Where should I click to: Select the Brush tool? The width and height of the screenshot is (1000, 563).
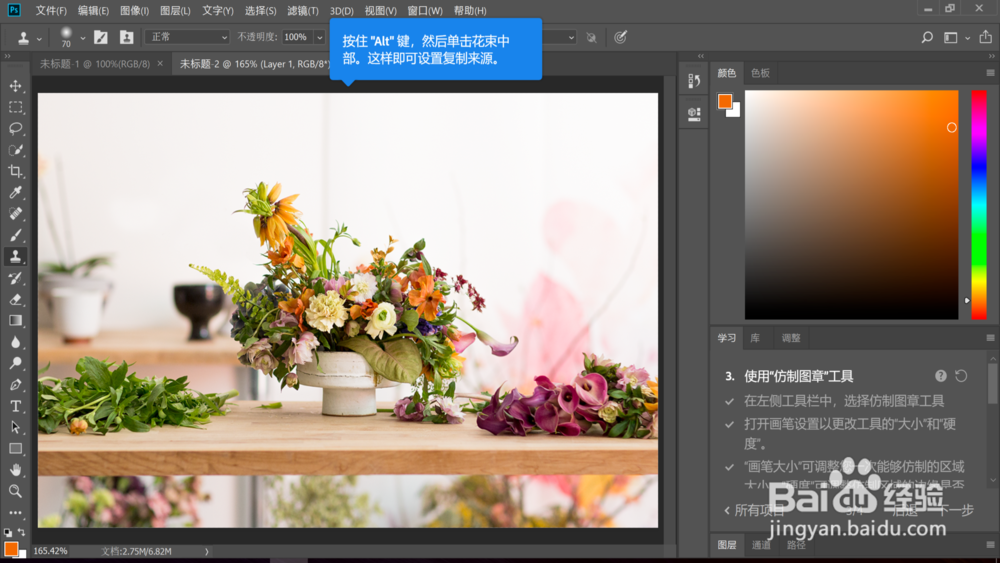[15, 235]
